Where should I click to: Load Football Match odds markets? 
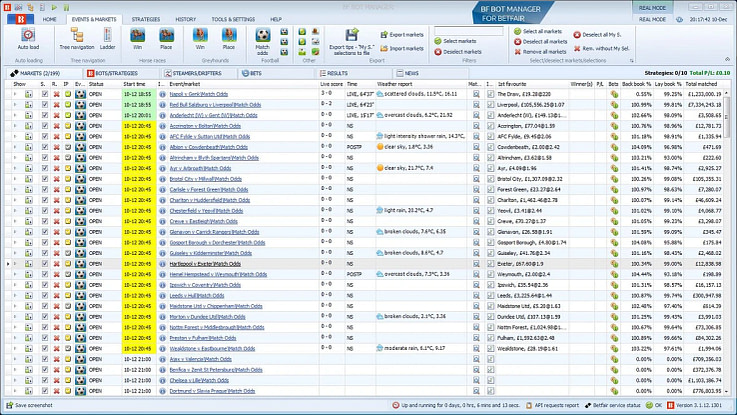tap(262, 42)
